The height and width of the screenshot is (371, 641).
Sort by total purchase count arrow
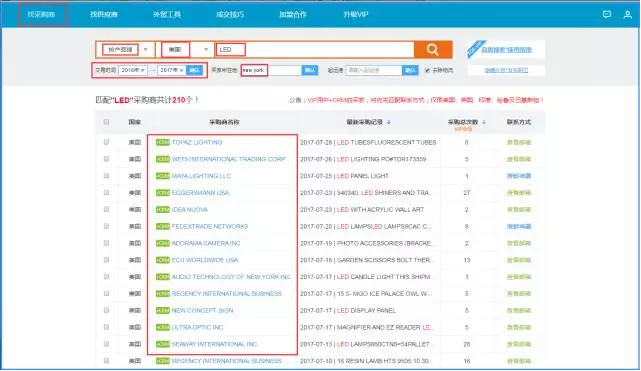[484, 122]
